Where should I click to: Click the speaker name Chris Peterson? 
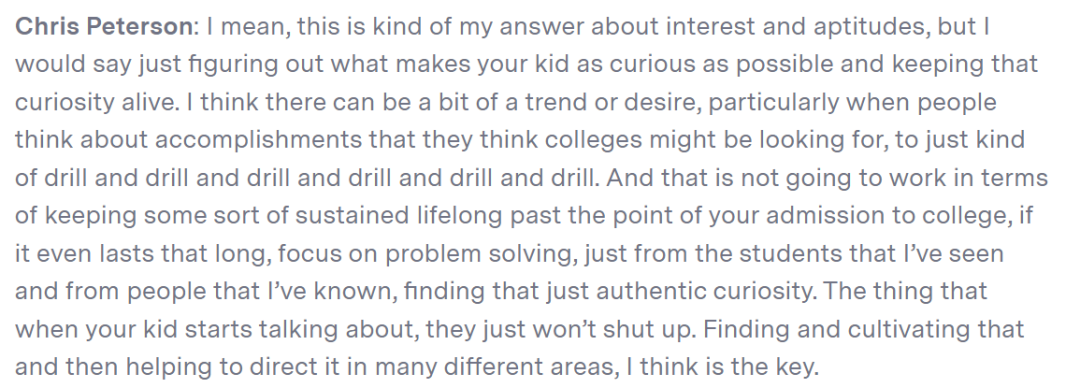[103, 26]
